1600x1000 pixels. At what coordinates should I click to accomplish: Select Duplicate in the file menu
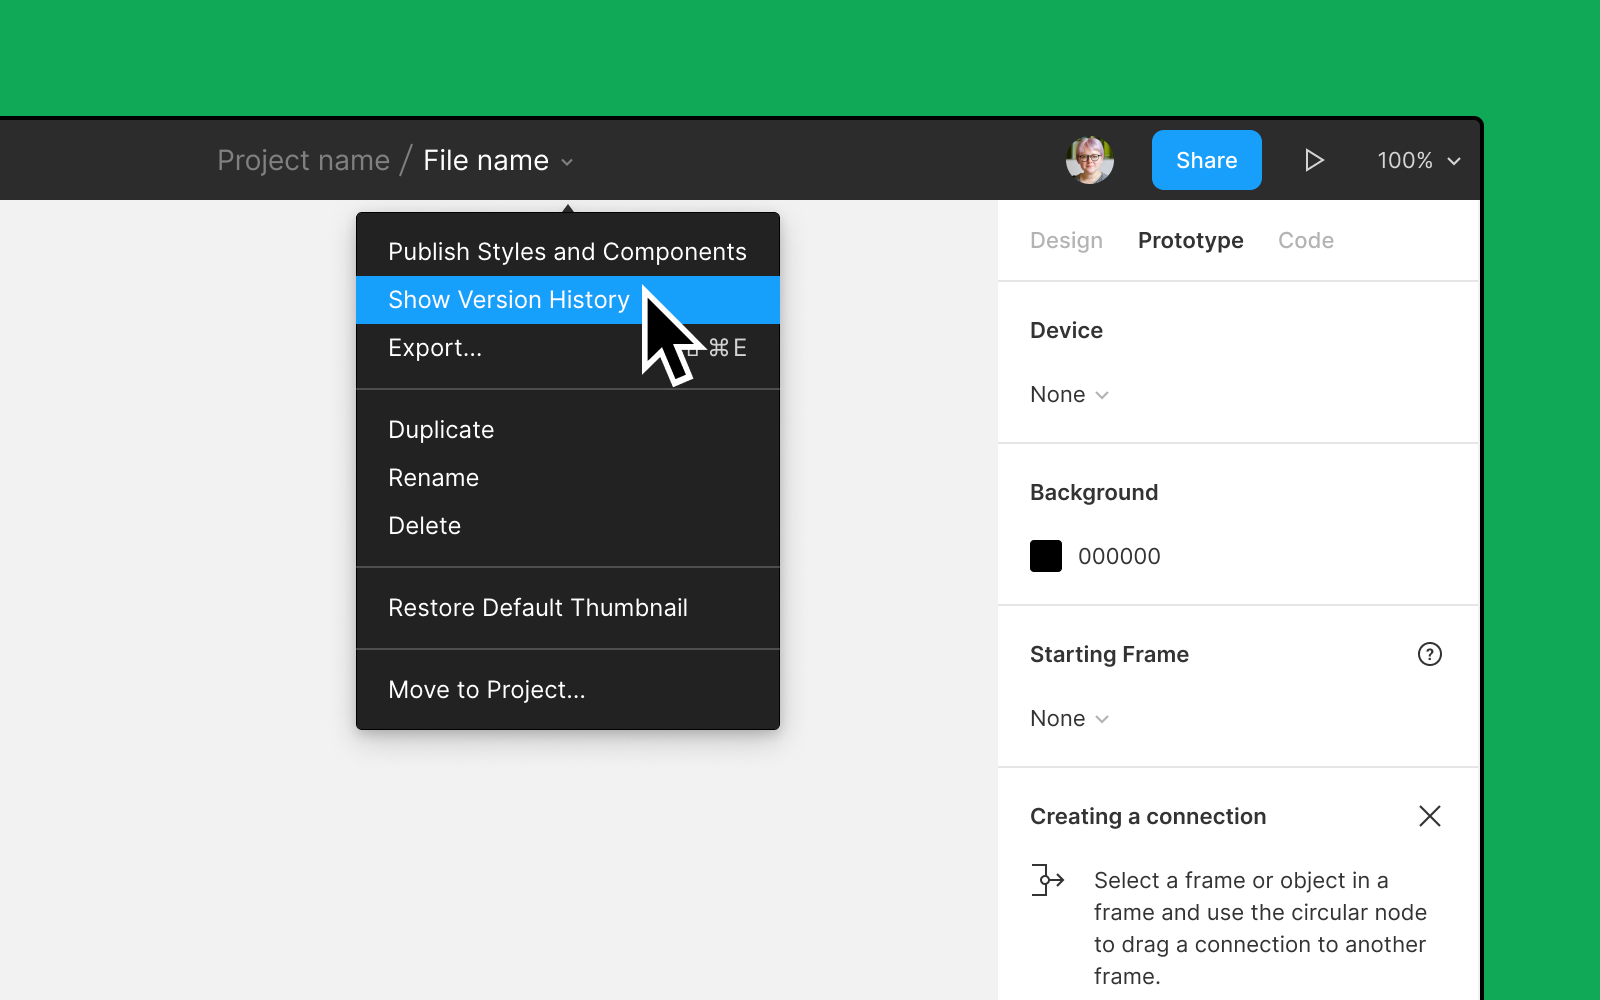440,429
